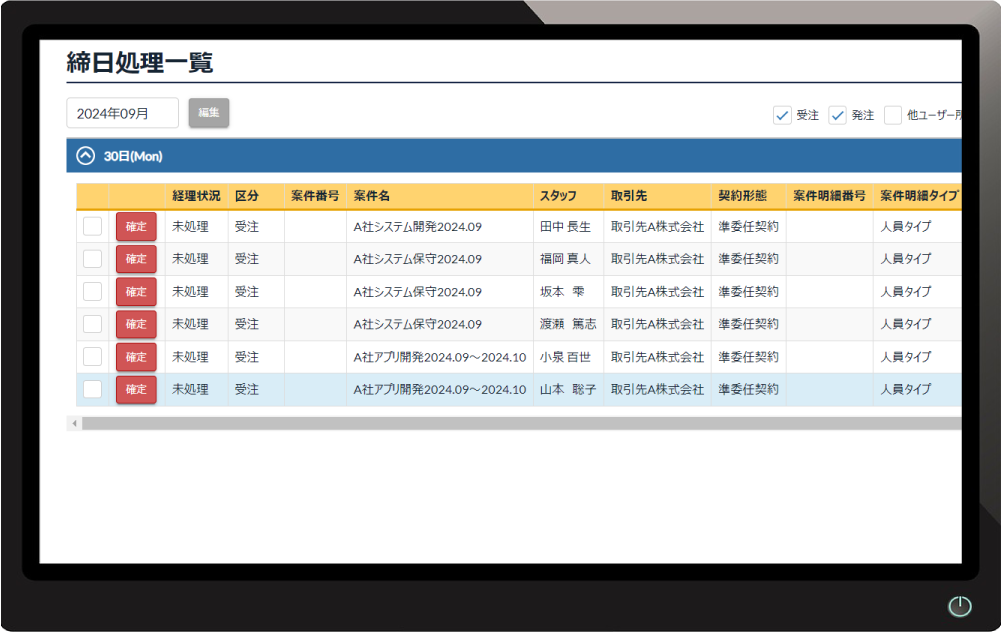The image size is (1001, 632).
Task: Confirm the 福岡 真人 row with 確定
Action: click(136, 259)
